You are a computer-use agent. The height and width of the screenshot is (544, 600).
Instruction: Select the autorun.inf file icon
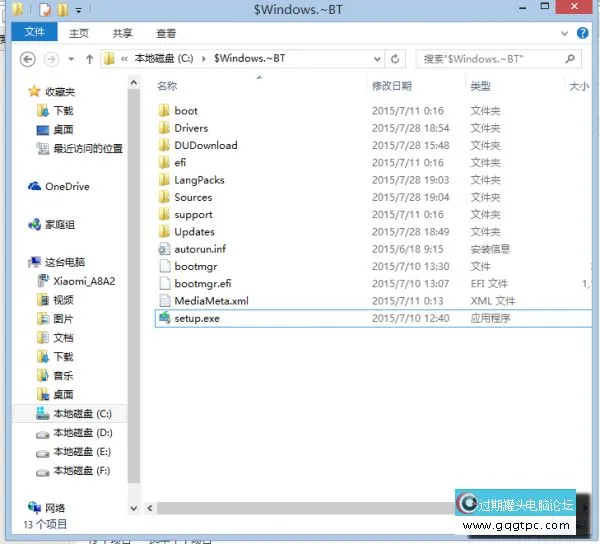click(x=164, y=249)
